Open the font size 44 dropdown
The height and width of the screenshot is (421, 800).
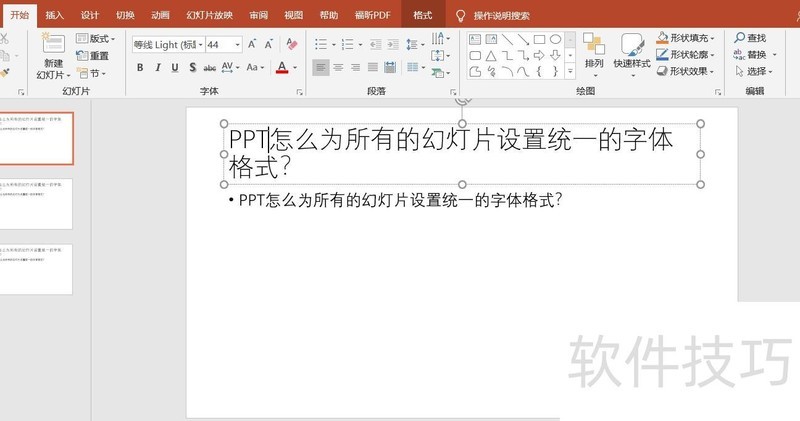tap(237, 45)
